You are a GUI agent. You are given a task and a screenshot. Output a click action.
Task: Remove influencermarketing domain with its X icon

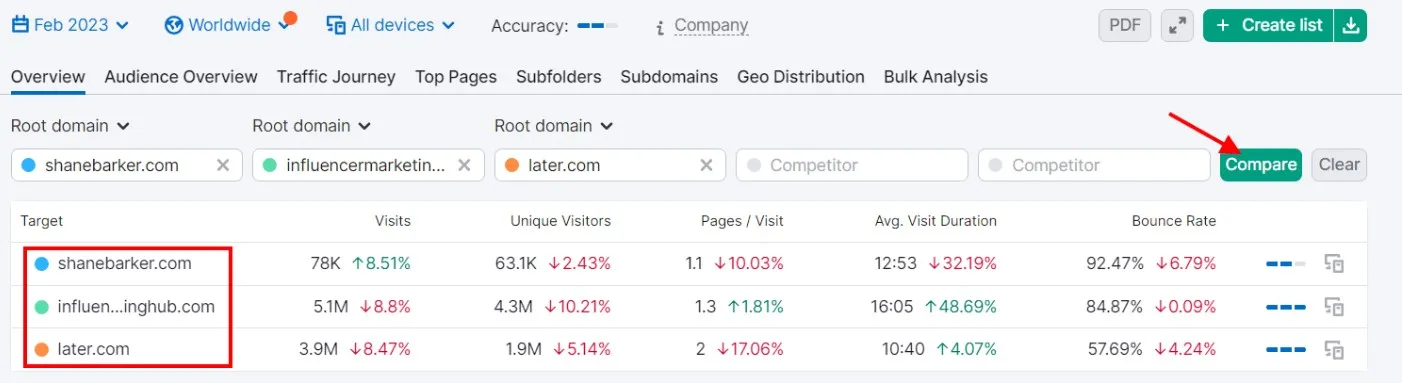[465, 165]
